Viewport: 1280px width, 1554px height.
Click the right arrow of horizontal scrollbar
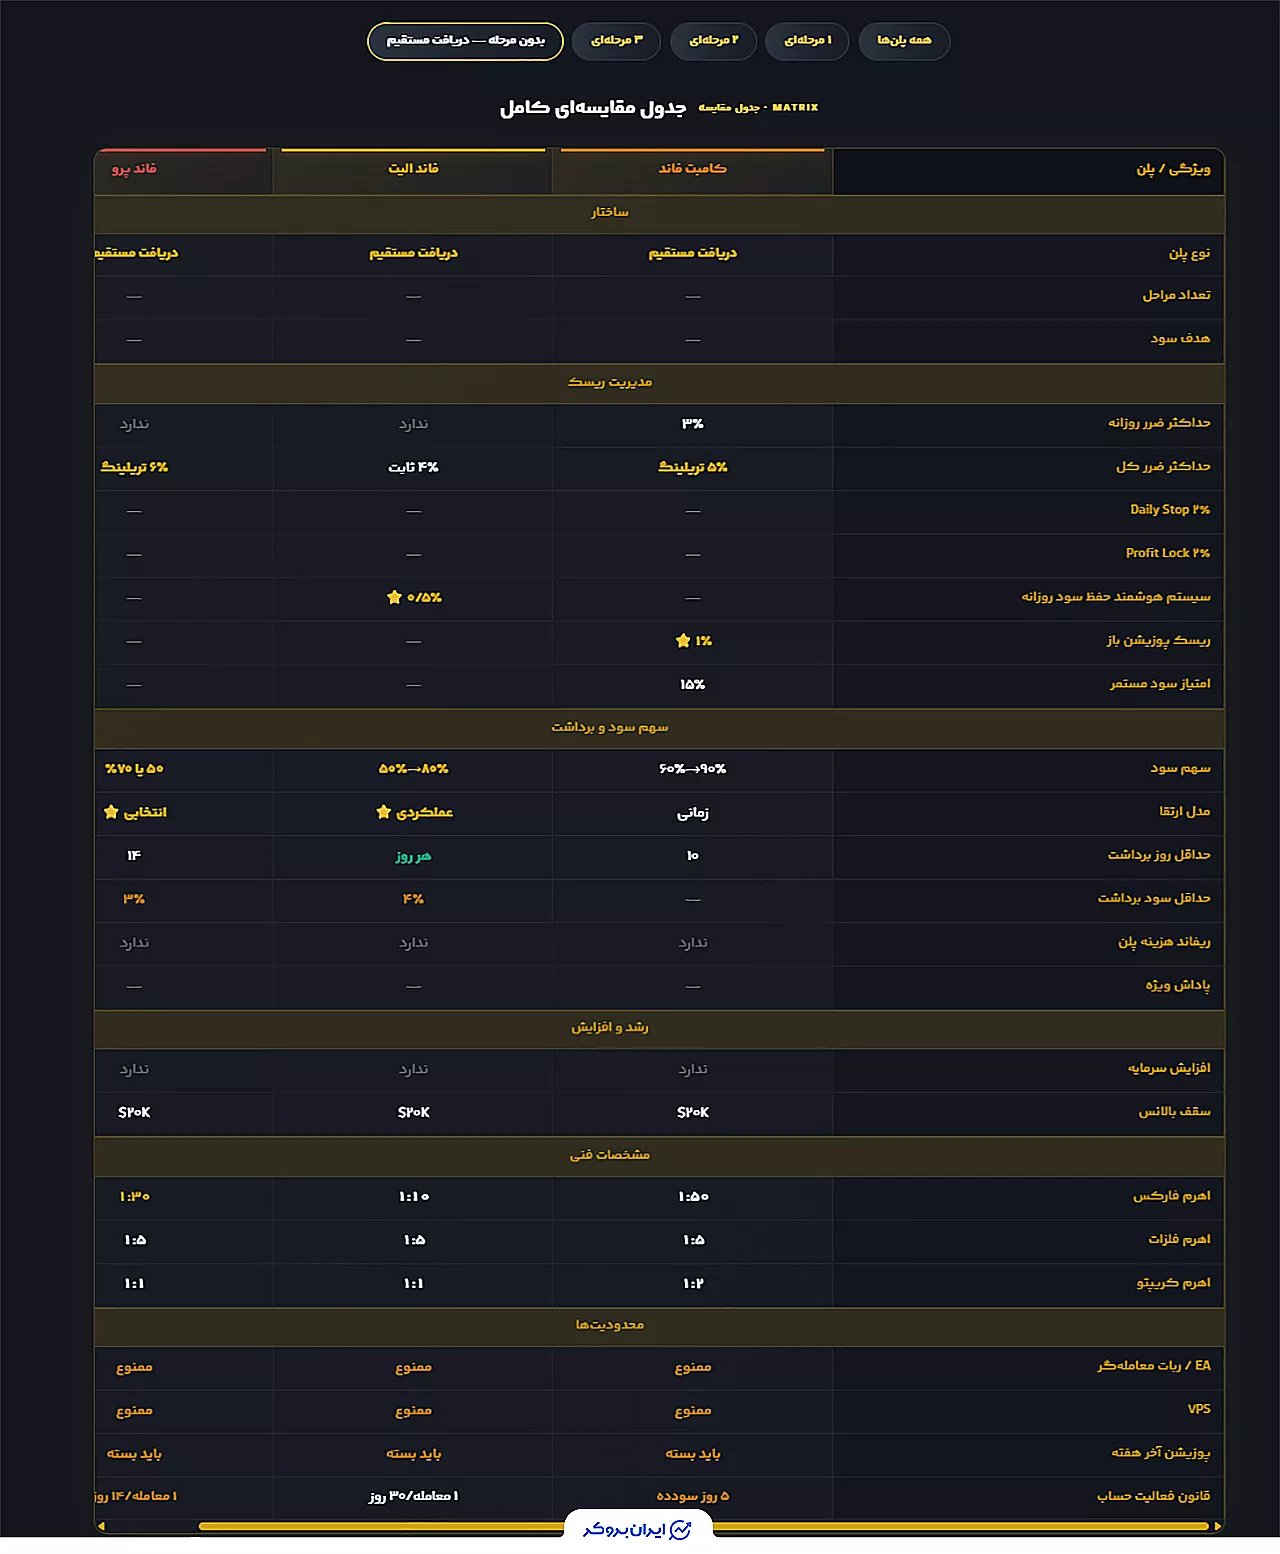(1217, 1526)
